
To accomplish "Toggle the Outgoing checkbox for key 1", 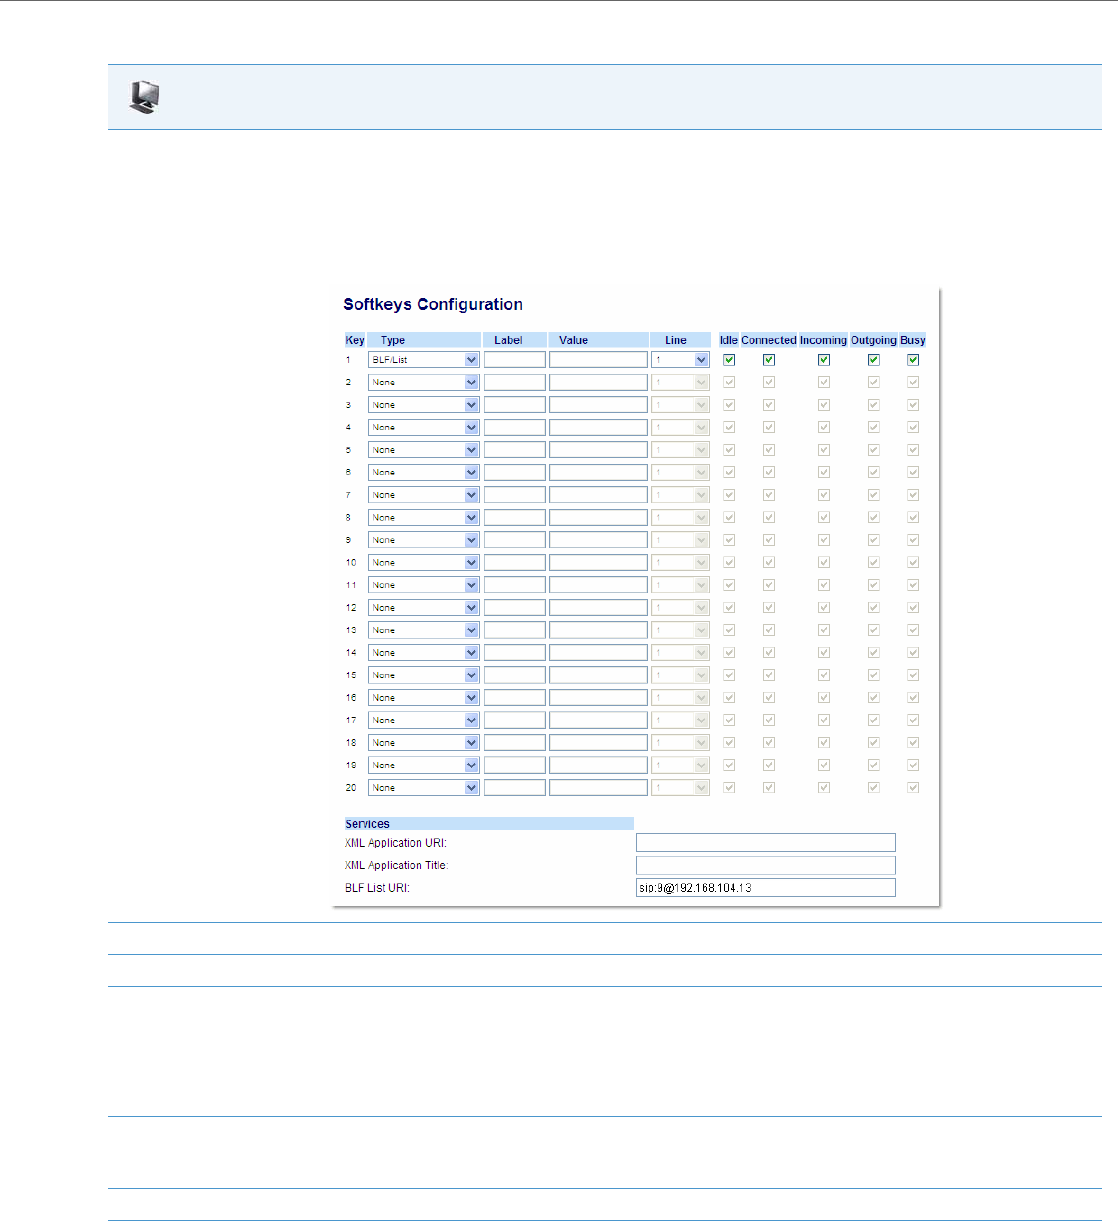I will (x=874, y=360).
